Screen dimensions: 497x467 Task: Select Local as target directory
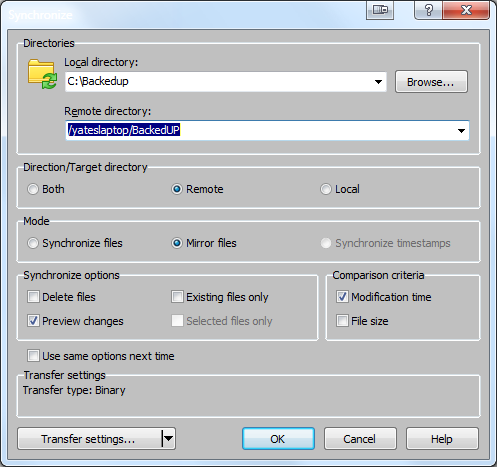tap(326, 189)
